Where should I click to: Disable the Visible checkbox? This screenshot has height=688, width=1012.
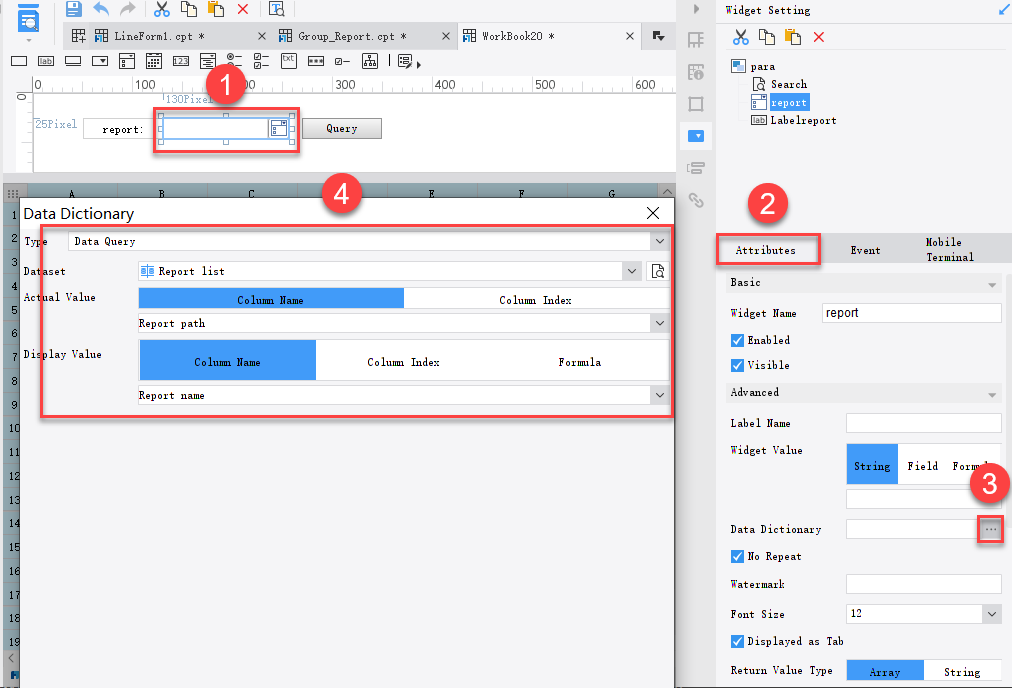tap(737, 365)
